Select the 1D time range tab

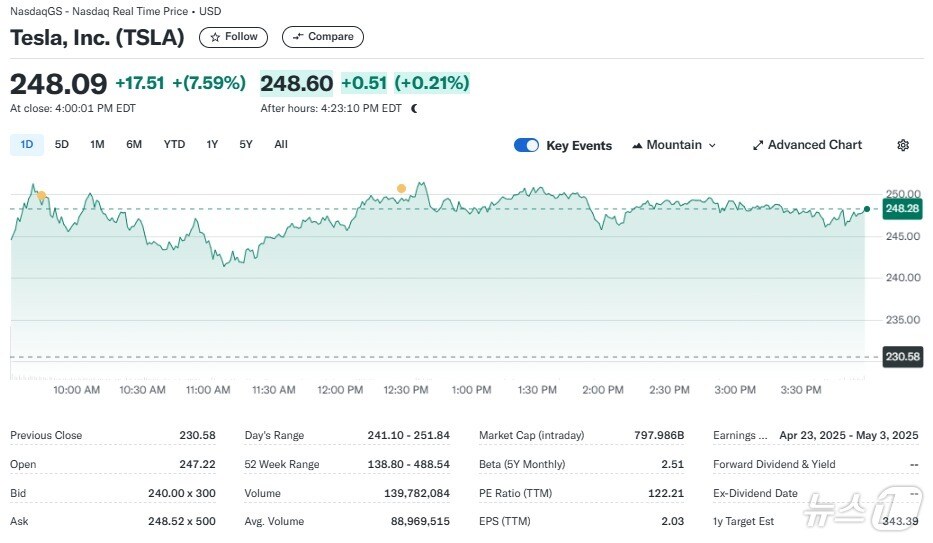coord(27,144)
